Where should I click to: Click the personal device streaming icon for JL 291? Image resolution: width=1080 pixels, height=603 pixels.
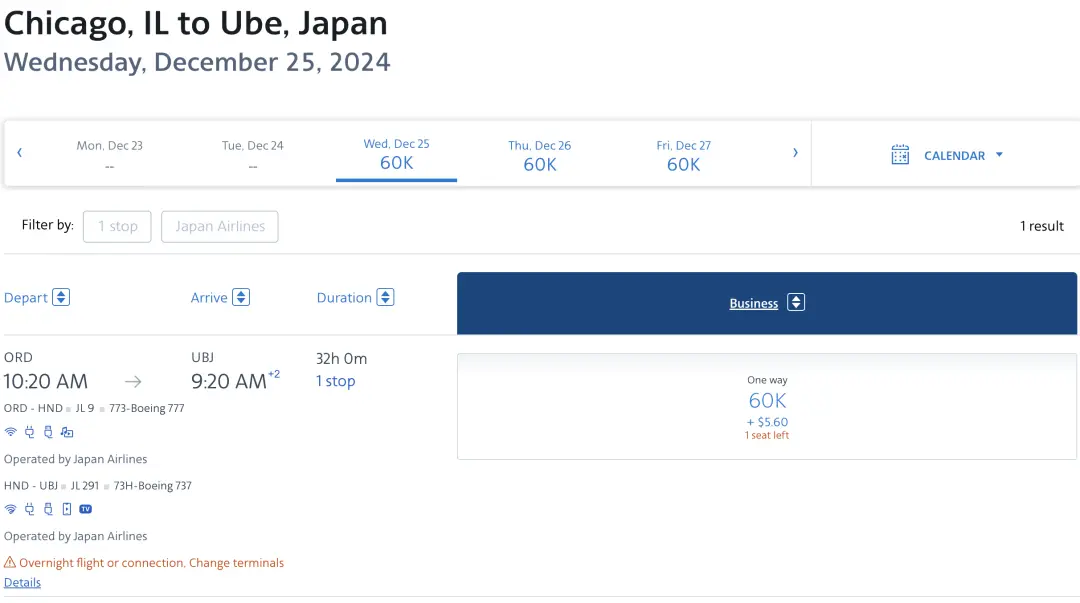pos(67,509)
